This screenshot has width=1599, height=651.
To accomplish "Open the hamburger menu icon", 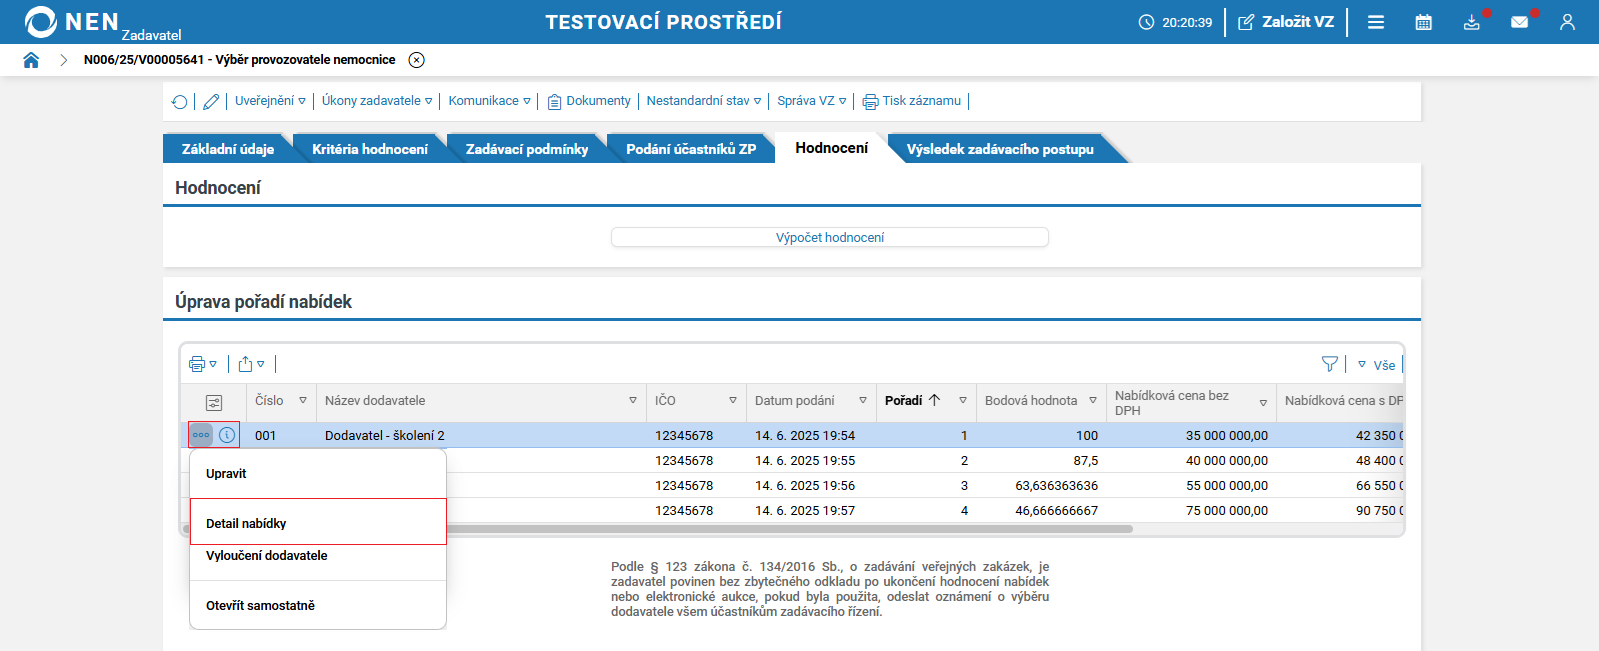I will [1376, 22].
